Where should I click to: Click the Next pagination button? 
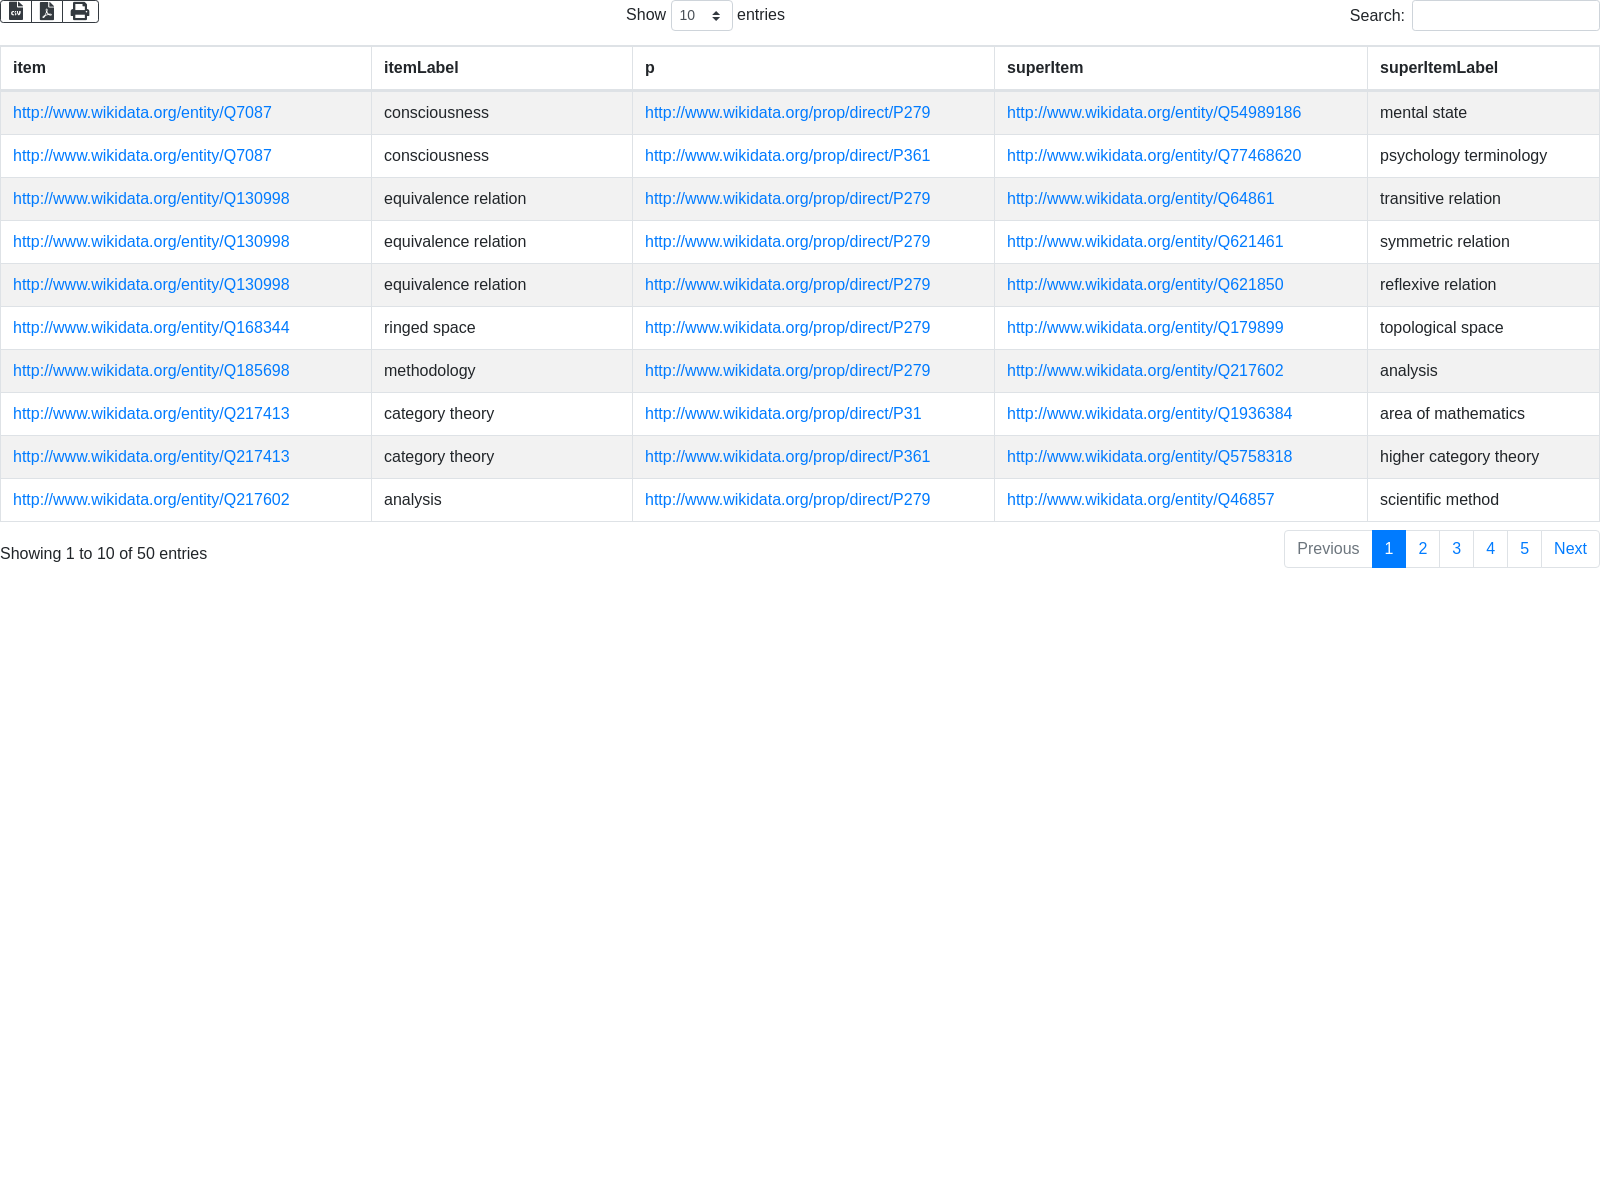1569,549
